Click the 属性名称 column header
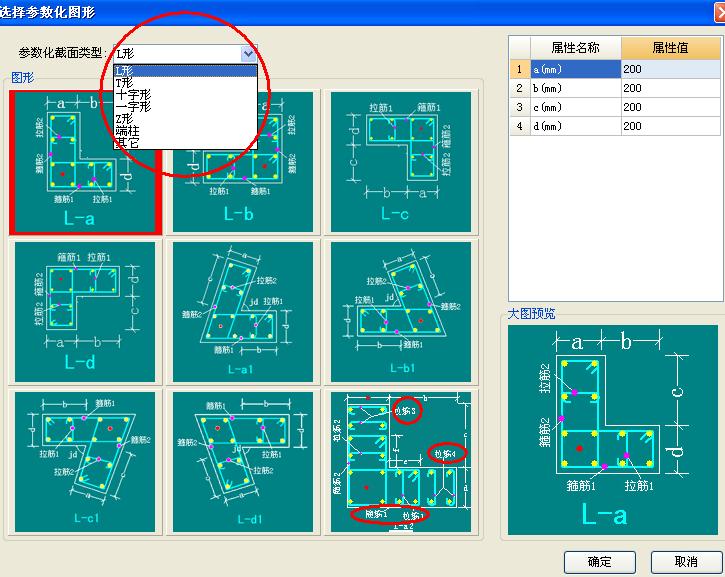Image resolution: width=725 pixels, height=577 pixels. tap(575, 48)
